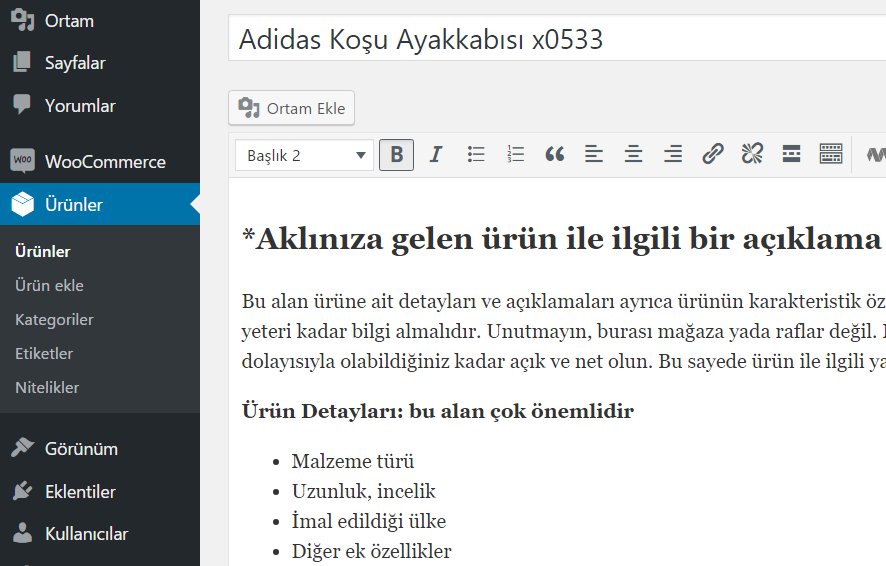Screen dimensions: 886x566
Task: Toggle the toolbar keyboard icon
Action: click(830, 155)
